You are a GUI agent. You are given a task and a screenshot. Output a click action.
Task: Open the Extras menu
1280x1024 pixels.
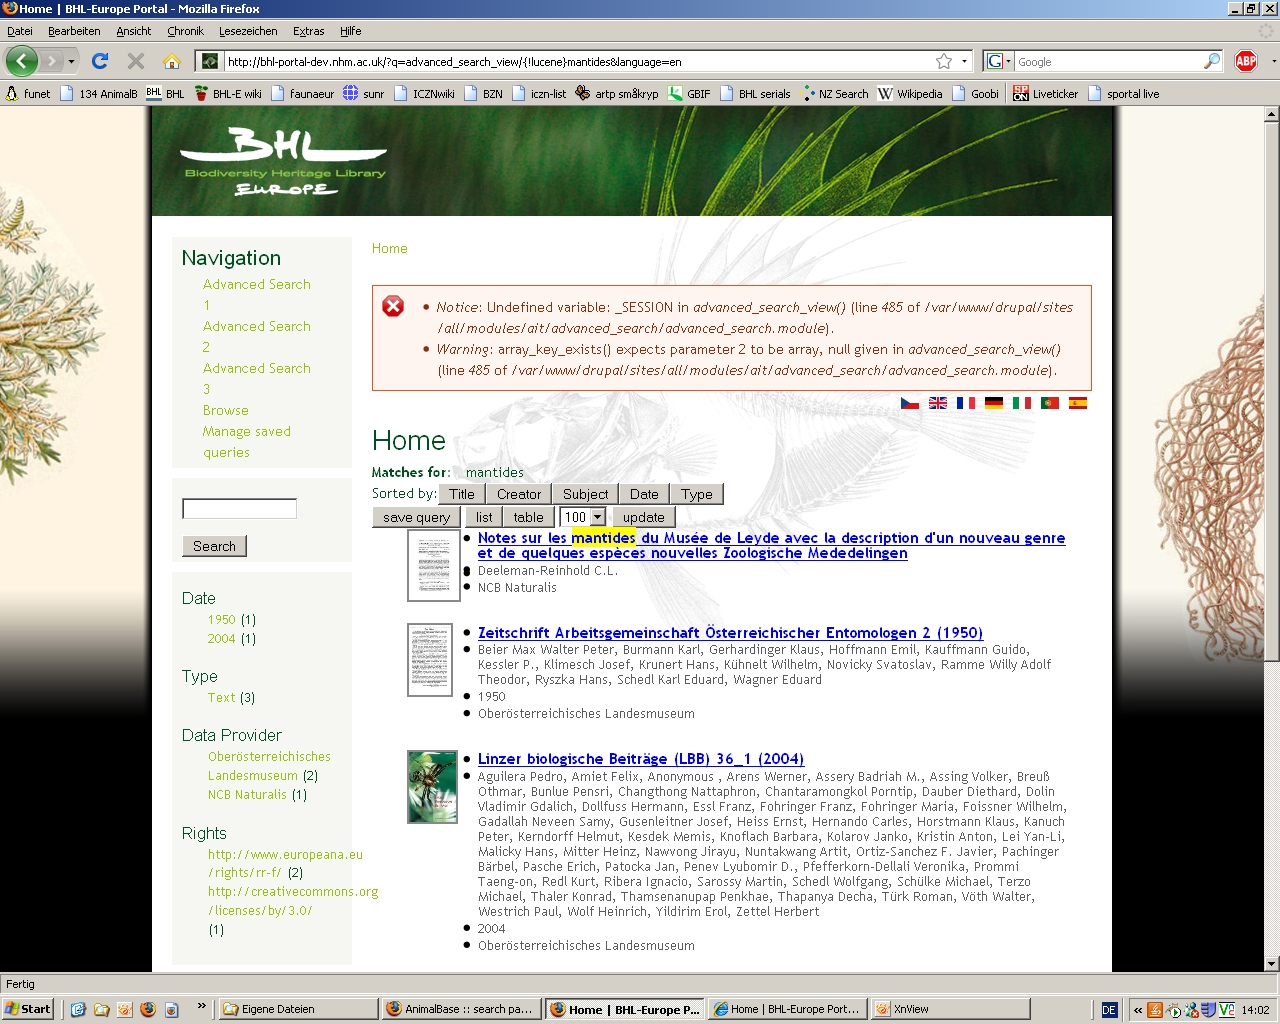308,31
